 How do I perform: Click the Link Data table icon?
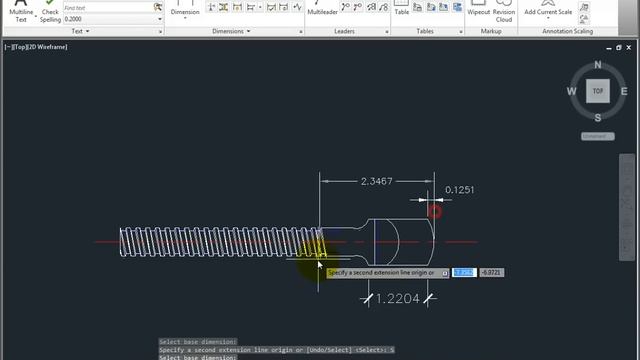pos(417,7)
